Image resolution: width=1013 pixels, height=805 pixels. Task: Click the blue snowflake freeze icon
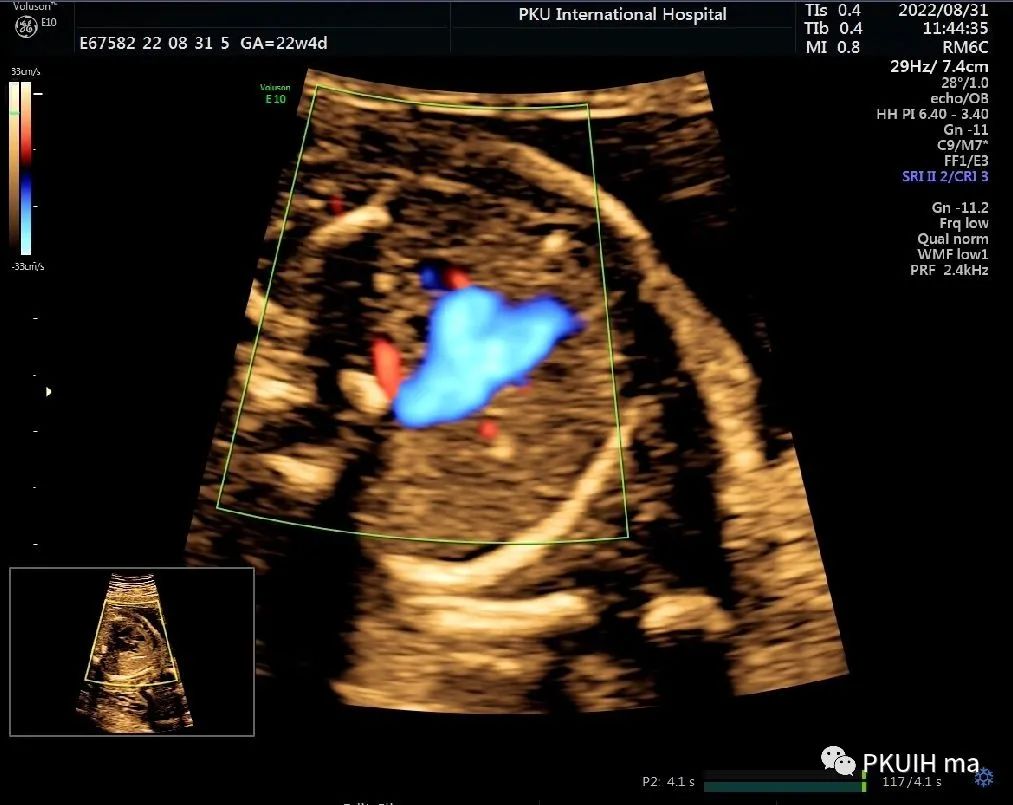tap(984, 777)
